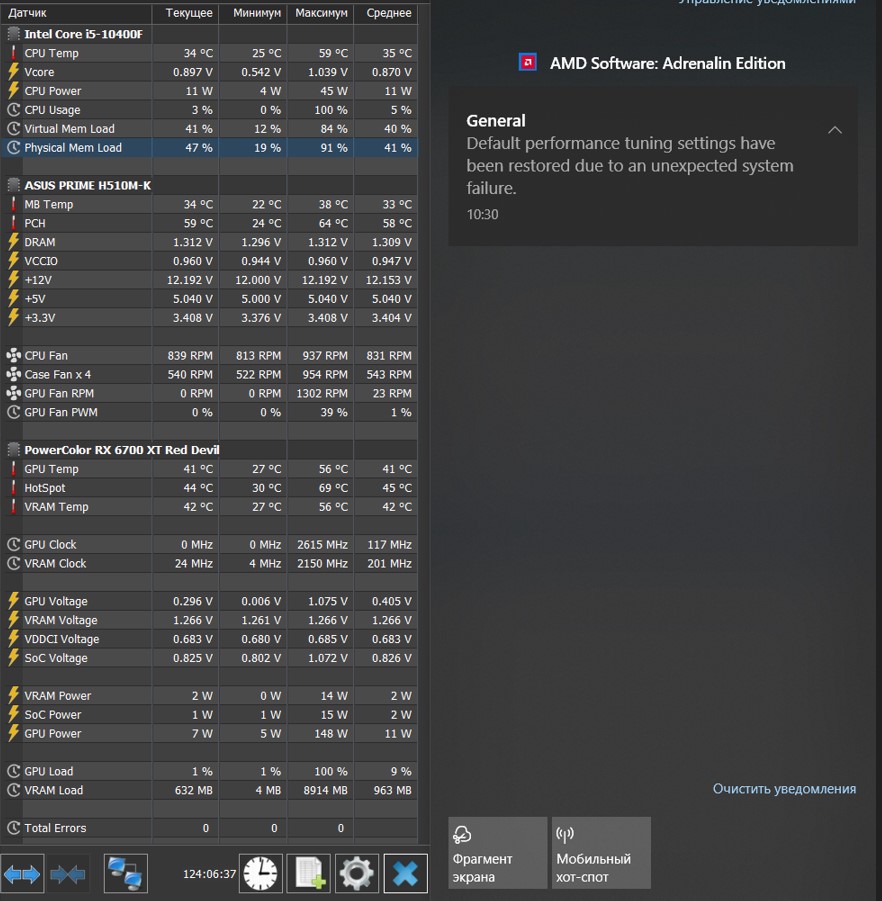Select the GPU Fan PWM sensor label

(61, 412)
